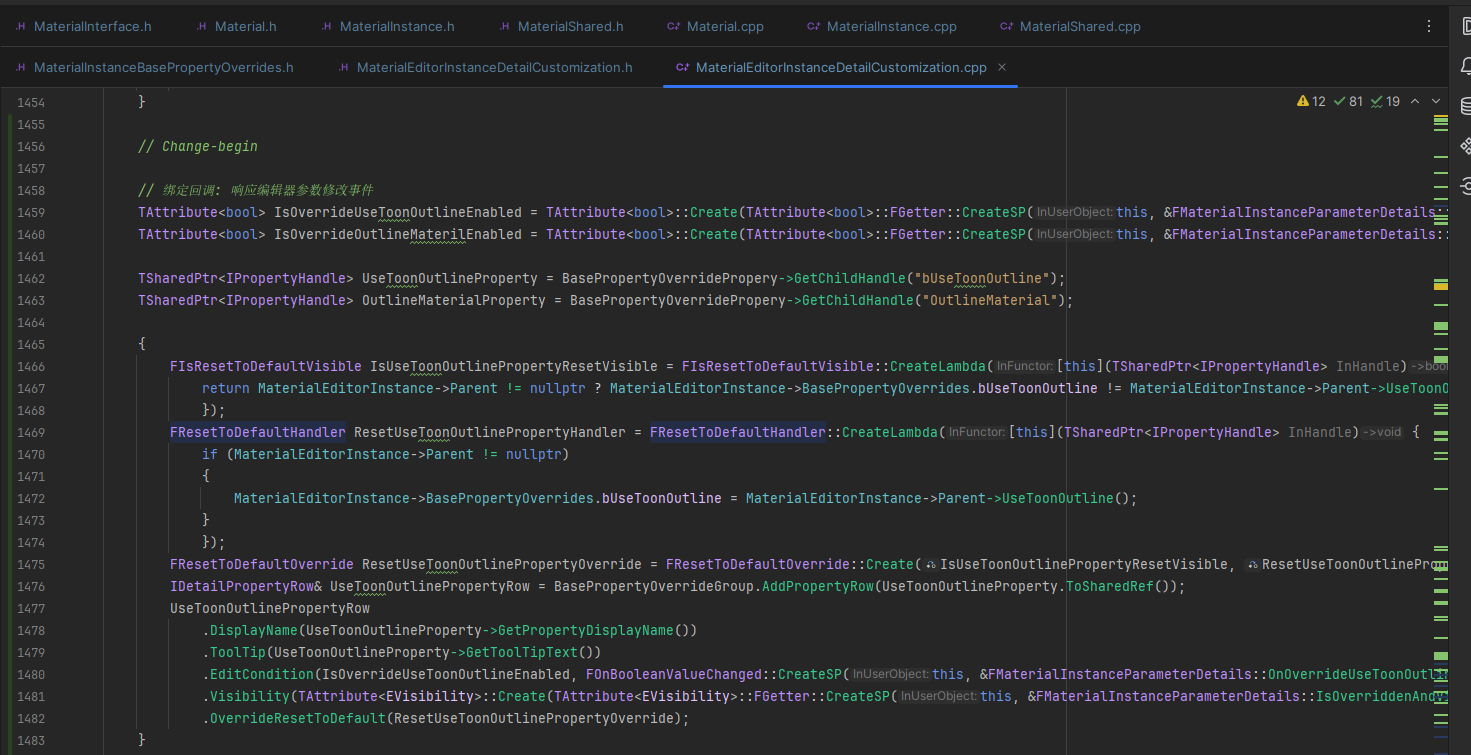Click the warnings count 12 to open Problems

pyautogui.click(x=1317, y=100)
